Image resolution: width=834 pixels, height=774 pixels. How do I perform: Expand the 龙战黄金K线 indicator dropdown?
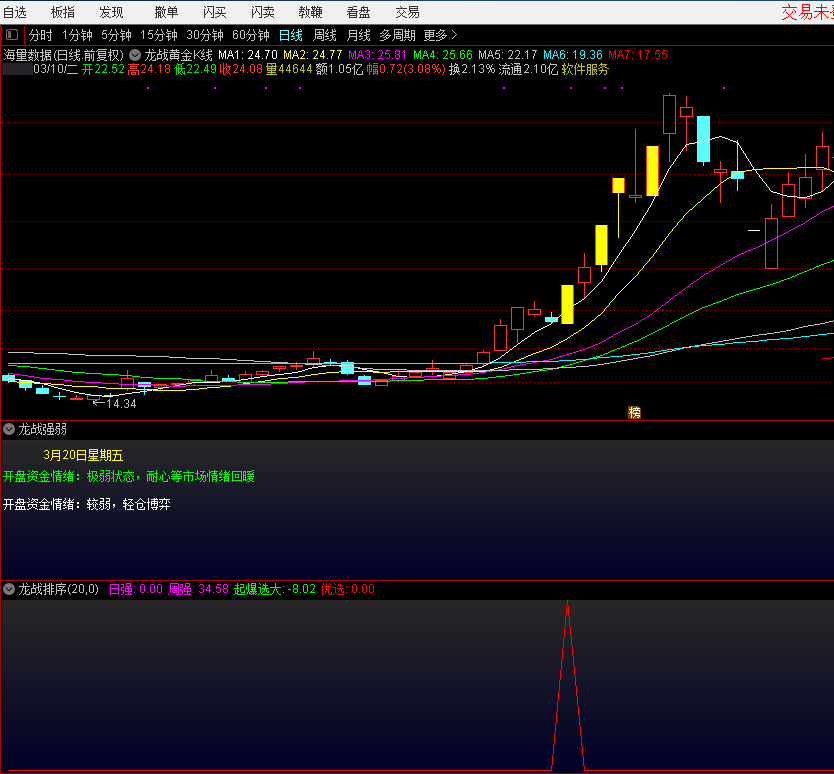click(x=135, y=55)
